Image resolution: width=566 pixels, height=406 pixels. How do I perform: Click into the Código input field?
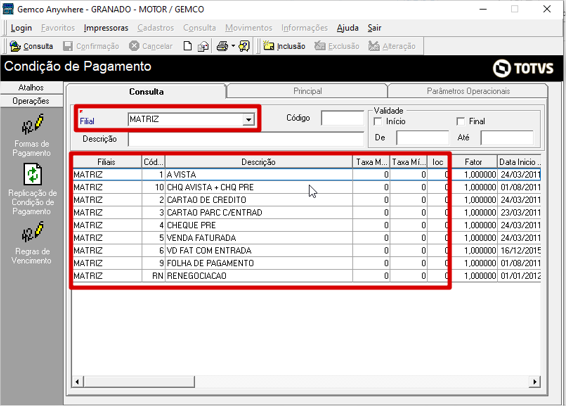tap(342, 118)
